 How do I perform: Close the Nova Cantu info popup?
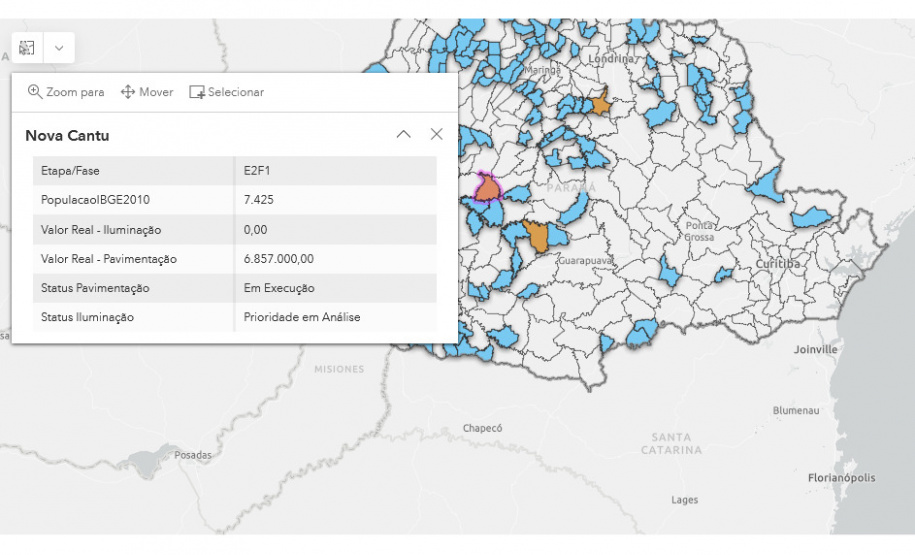436,135
